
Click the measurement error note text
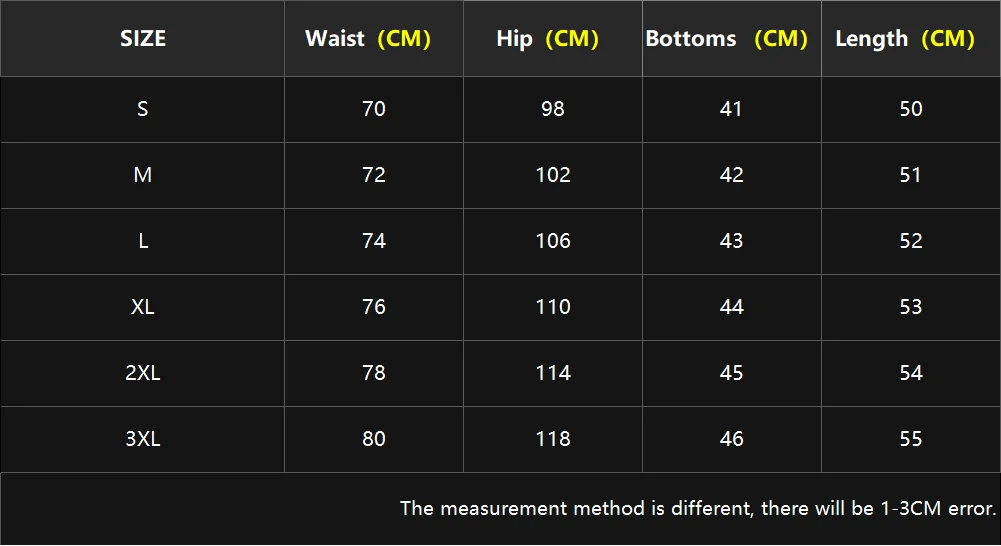point(698,508)
